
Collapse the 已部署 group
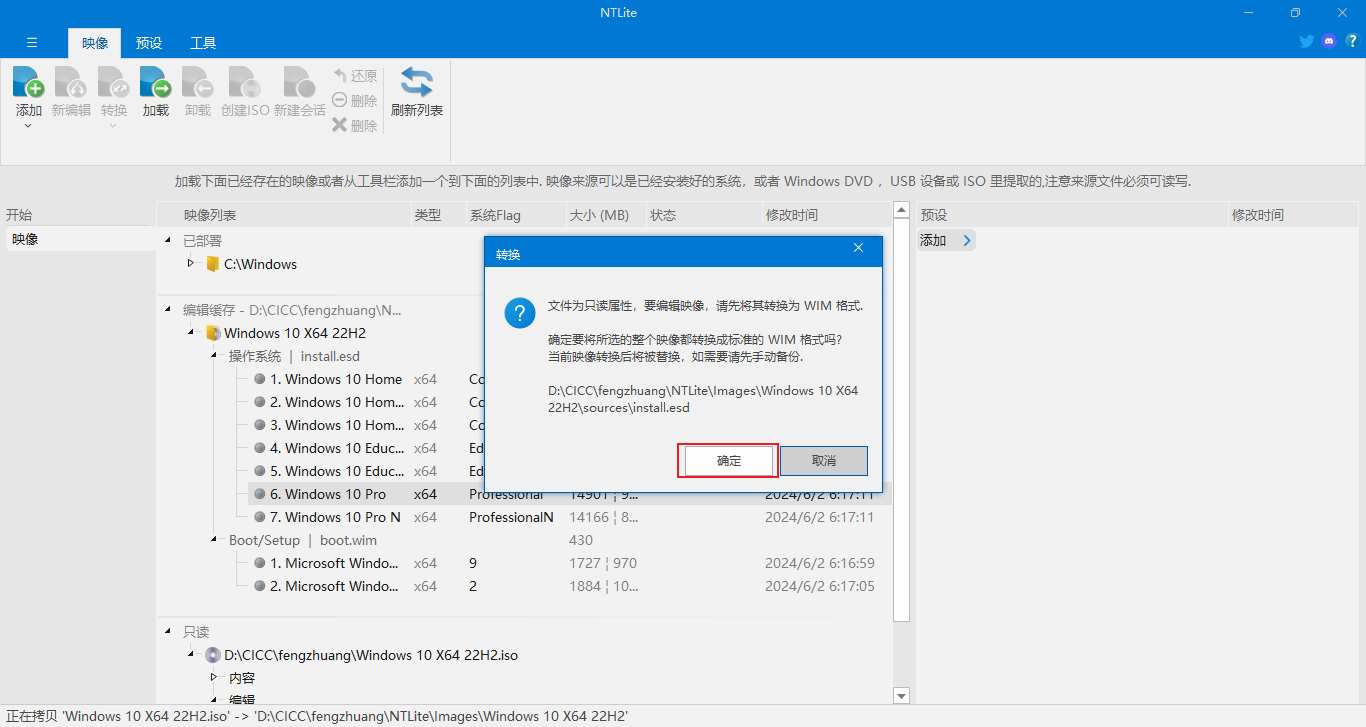point(168,241)
